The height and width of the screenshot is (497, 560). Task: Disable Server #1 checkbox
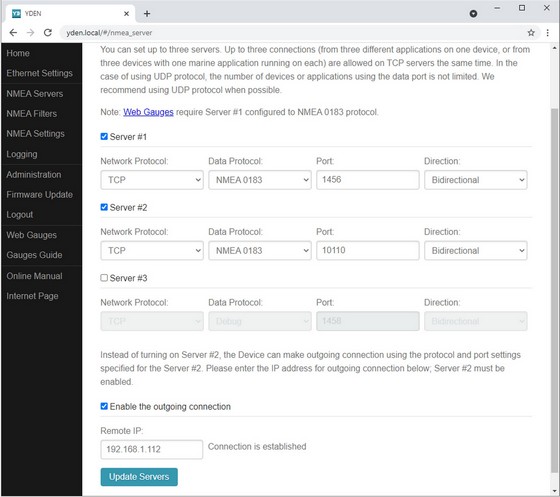104,136
